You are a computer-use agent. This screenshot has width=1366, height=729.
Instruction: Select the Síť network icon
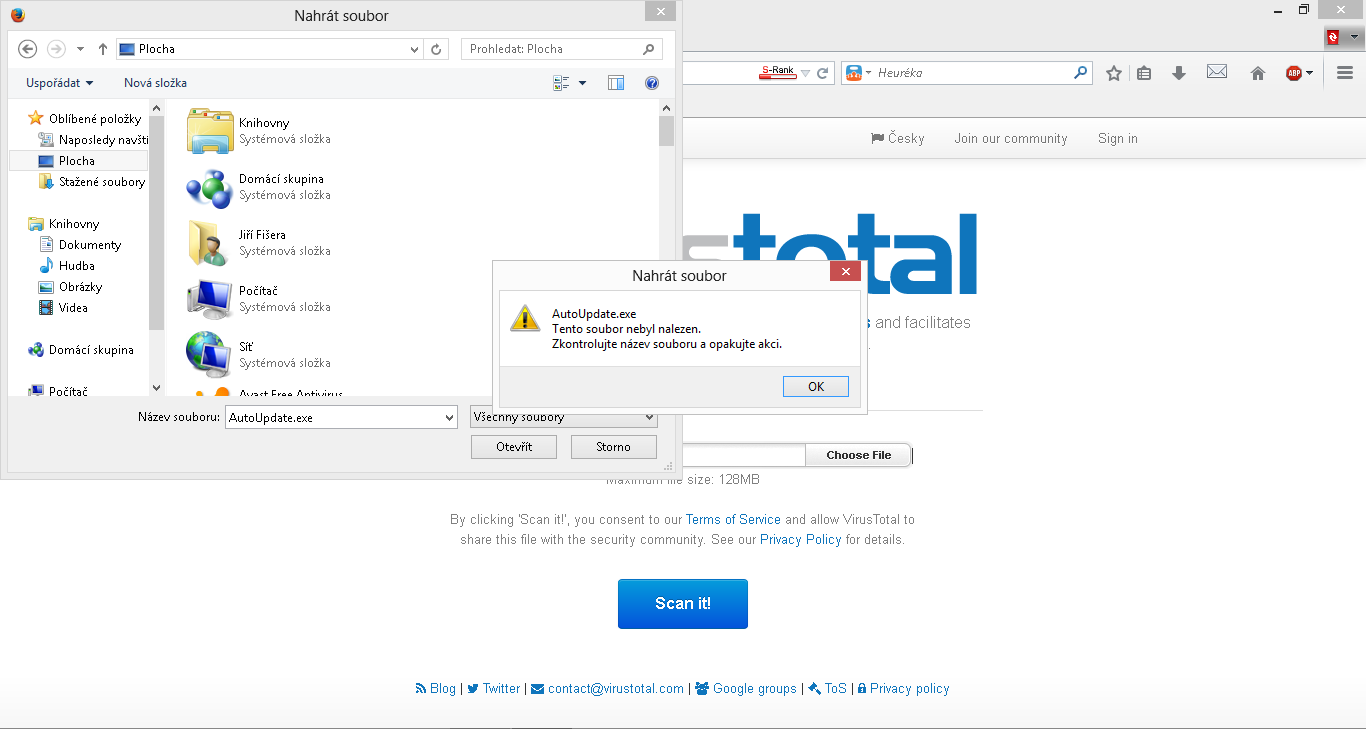point(210,355)
